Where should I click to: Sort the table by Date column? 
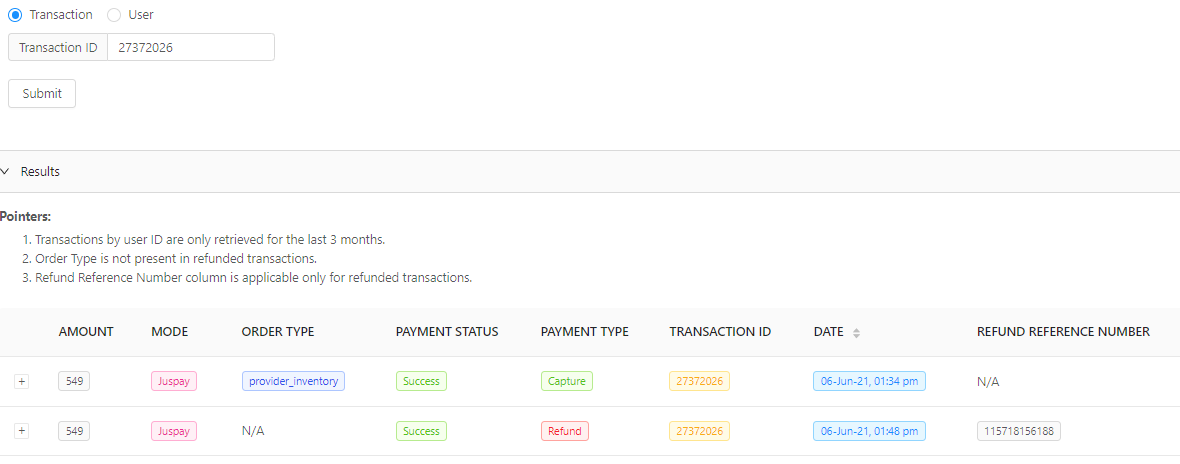856,332
